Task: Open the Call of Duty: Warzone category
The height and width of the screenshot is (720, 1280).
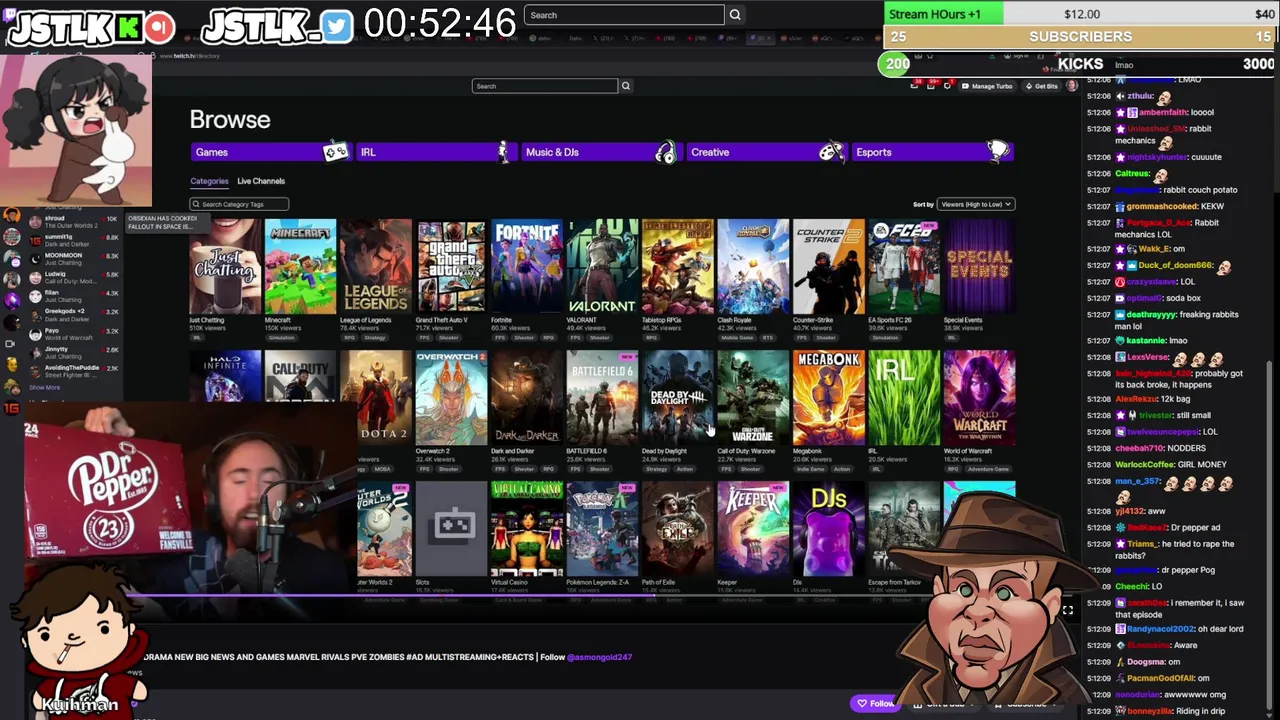Action: point(753,397)
